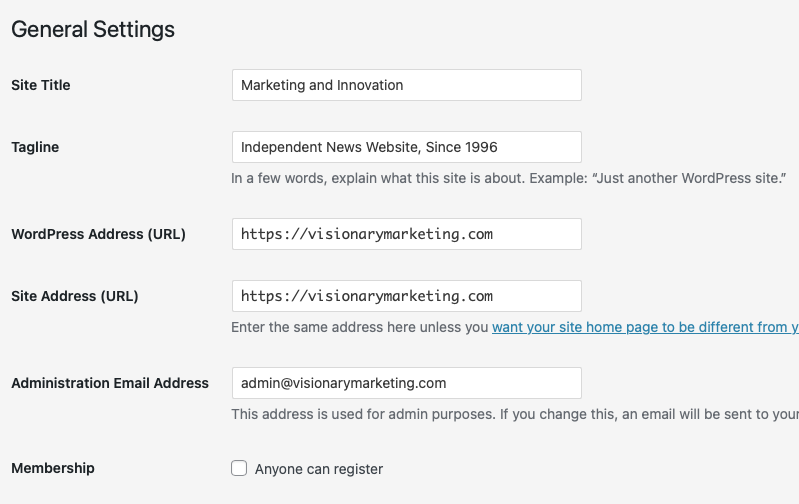Click the Administration Email Address label
Image resolution: width=799 pixels, height=504 pixels.
click(x=110, y=383)
